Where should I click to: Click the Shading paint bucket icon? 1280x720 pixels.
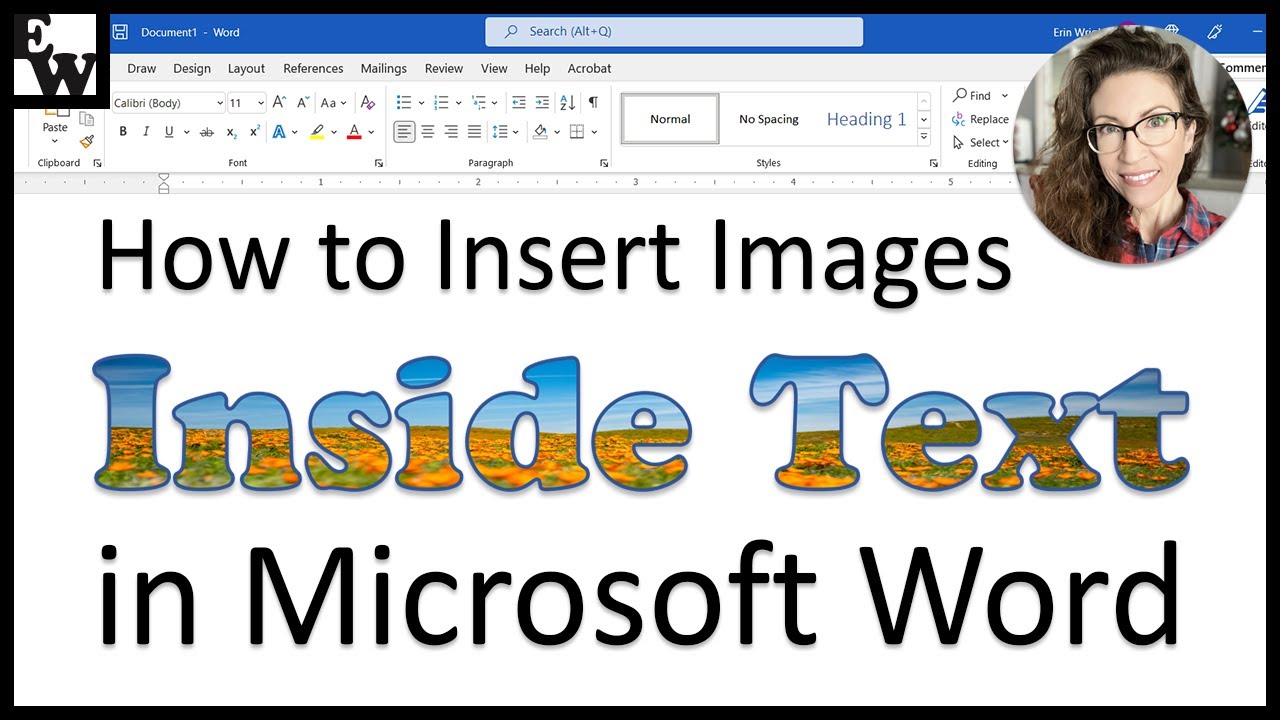540,132
